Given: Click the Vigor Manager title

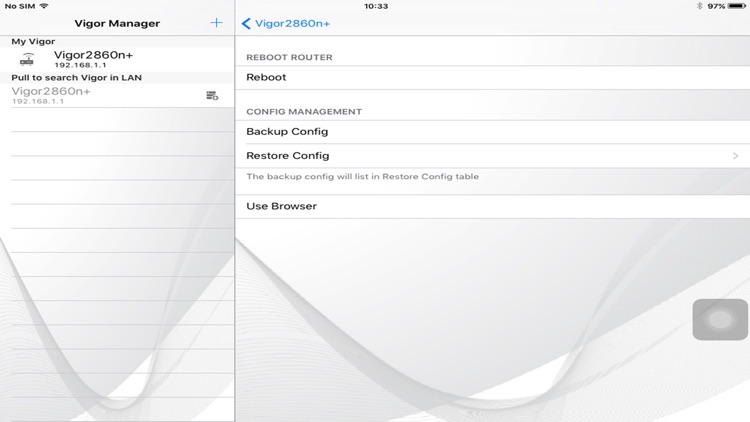Looking at the screenshot, I should click(x=117, y=23).
